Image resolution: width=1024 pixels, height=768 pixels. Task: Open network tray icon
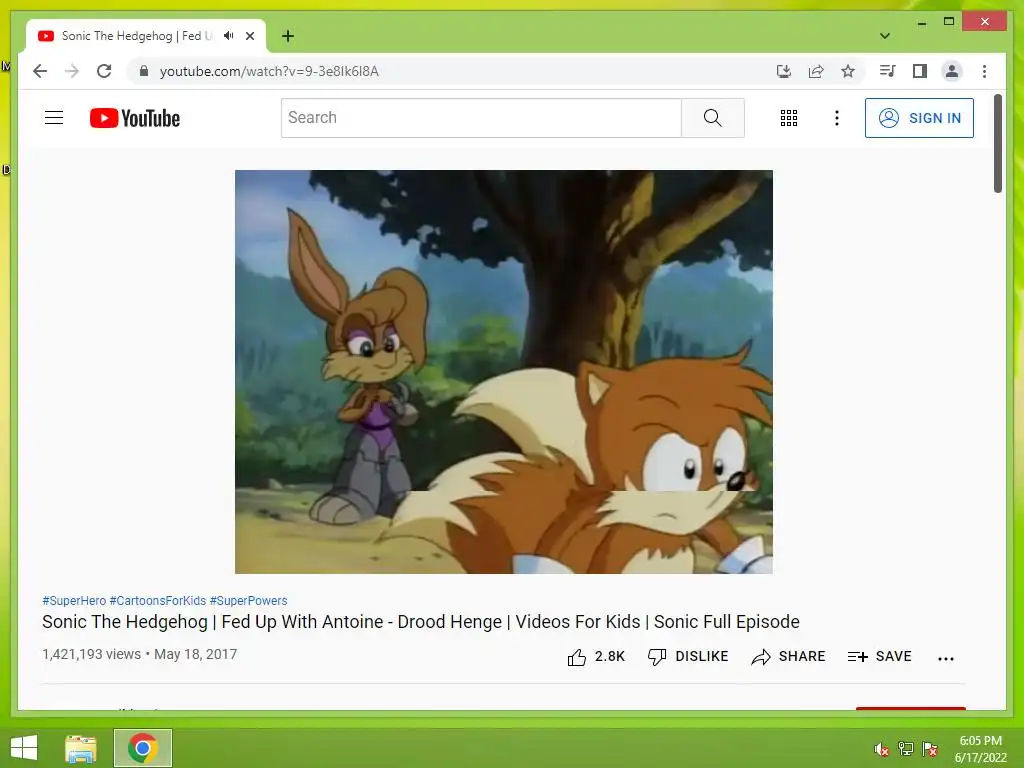(906, 749)
